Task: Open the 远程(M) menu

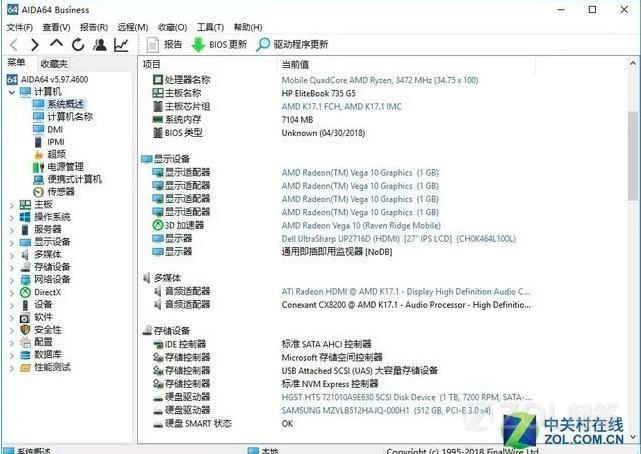Action: 133,27
